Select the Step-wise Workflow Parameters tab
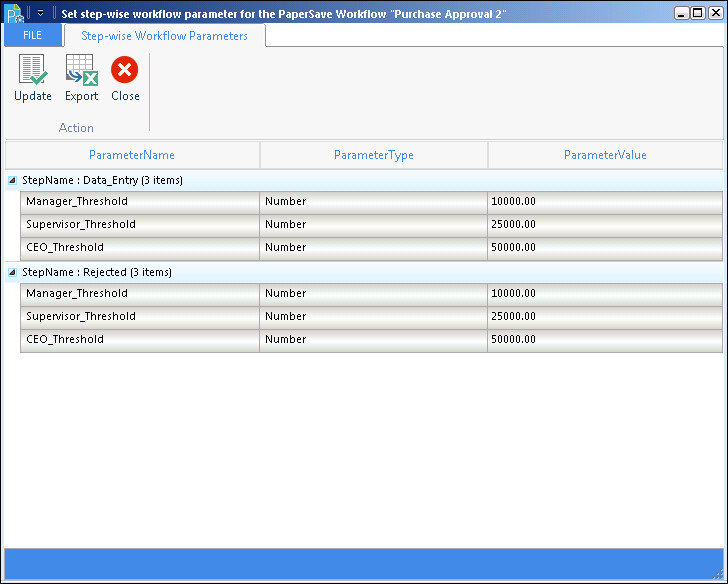The height and width of the screenshot is (584, 728). 164,36
